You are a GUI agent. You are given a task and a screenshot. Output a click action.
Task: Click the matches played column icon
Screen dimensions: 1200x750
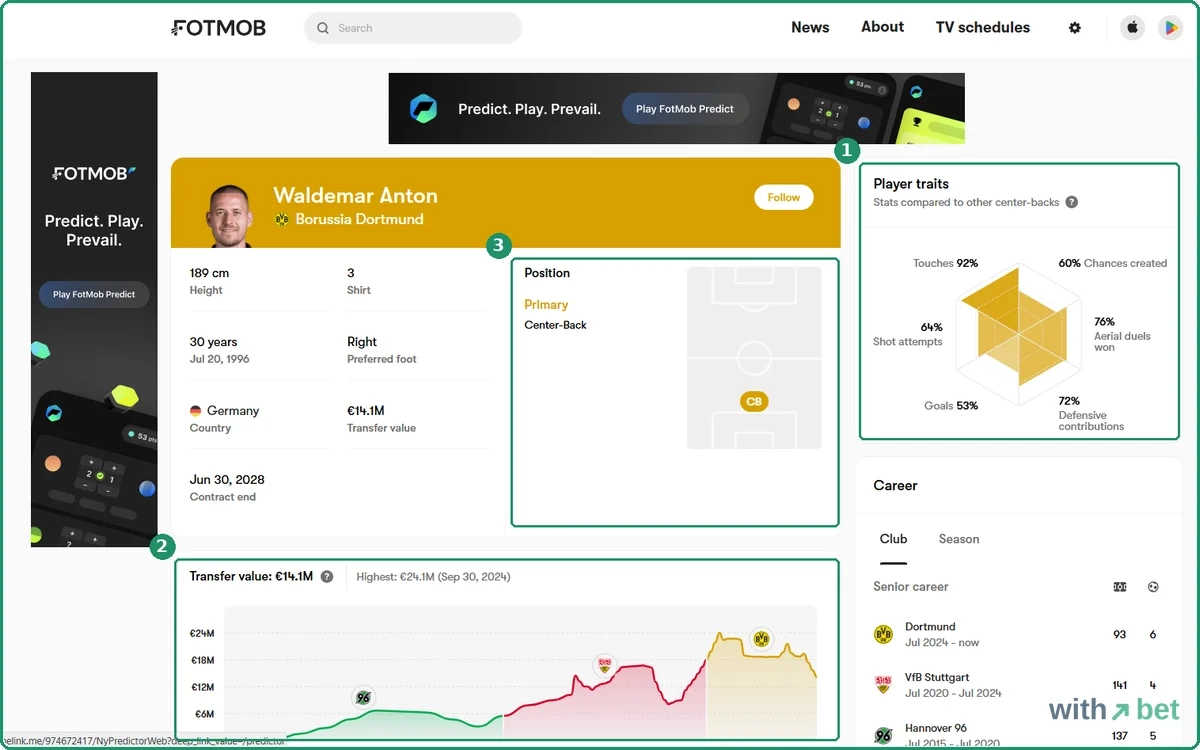[1120, 587]
